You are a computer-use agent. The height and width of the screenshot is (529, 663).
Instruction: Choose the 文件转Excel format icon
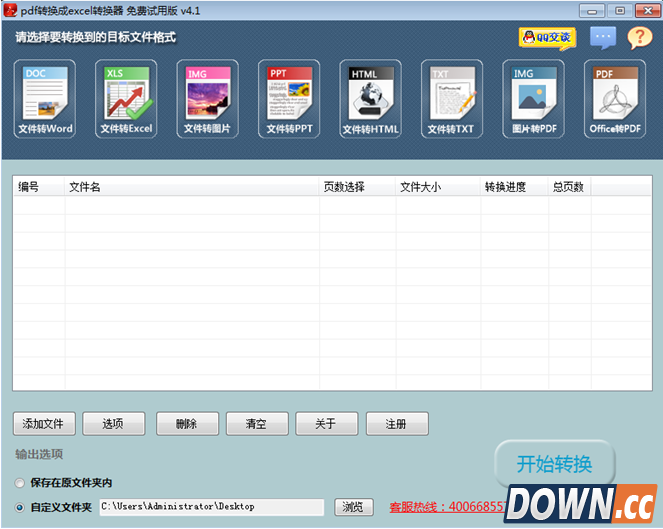[126, 99]
